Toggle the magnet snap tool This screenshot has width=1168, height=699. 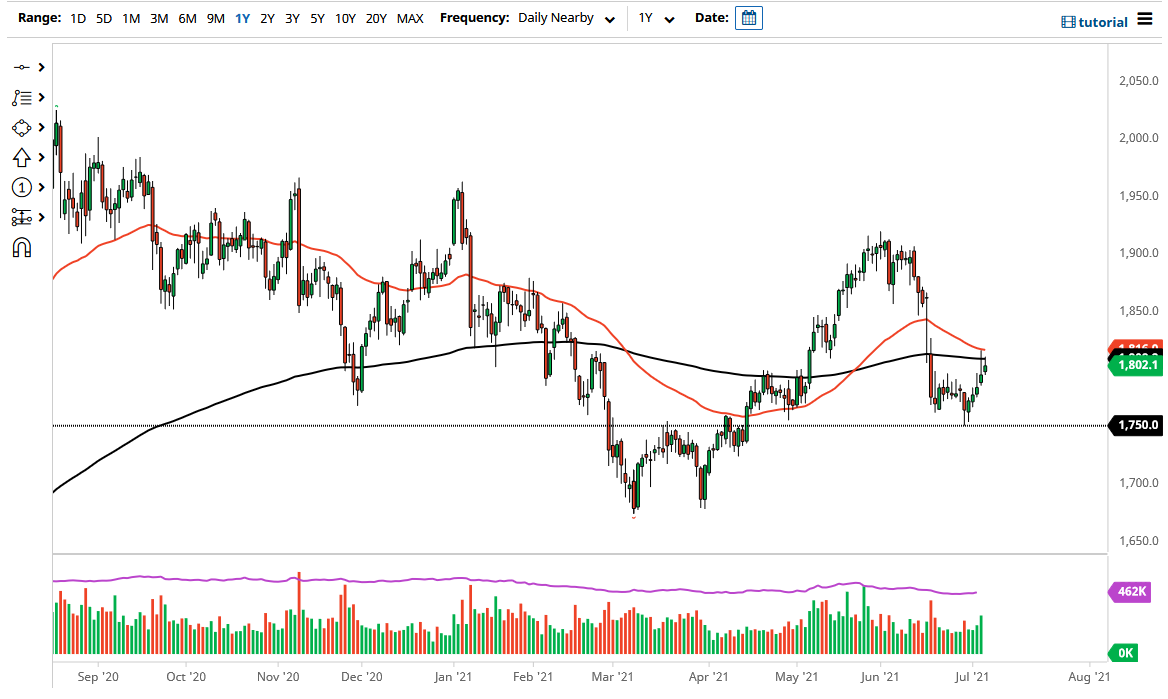[x=22, y=247]
